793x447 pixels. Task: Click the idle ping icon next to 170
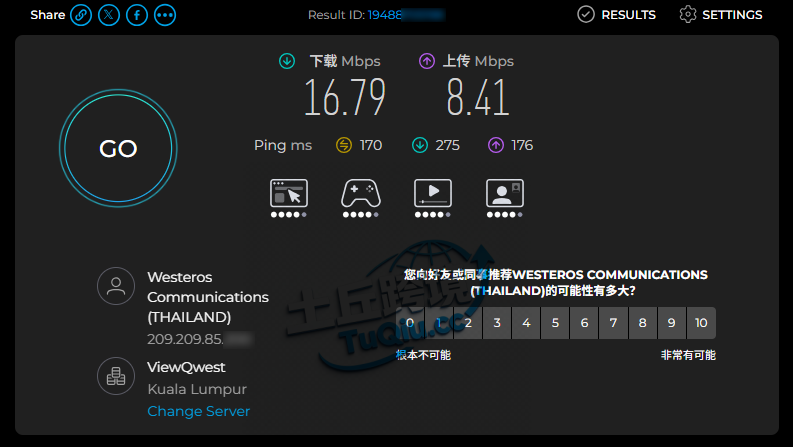(x=344, y=145)
